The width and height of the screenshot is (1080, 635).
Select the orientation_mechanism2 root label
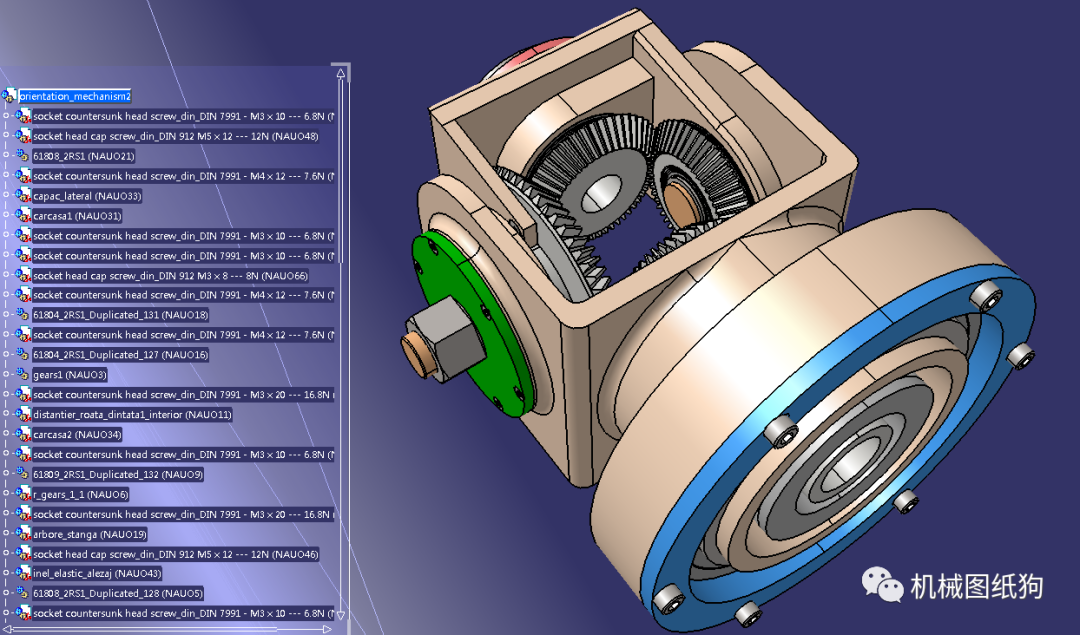[x=74, y=96]
